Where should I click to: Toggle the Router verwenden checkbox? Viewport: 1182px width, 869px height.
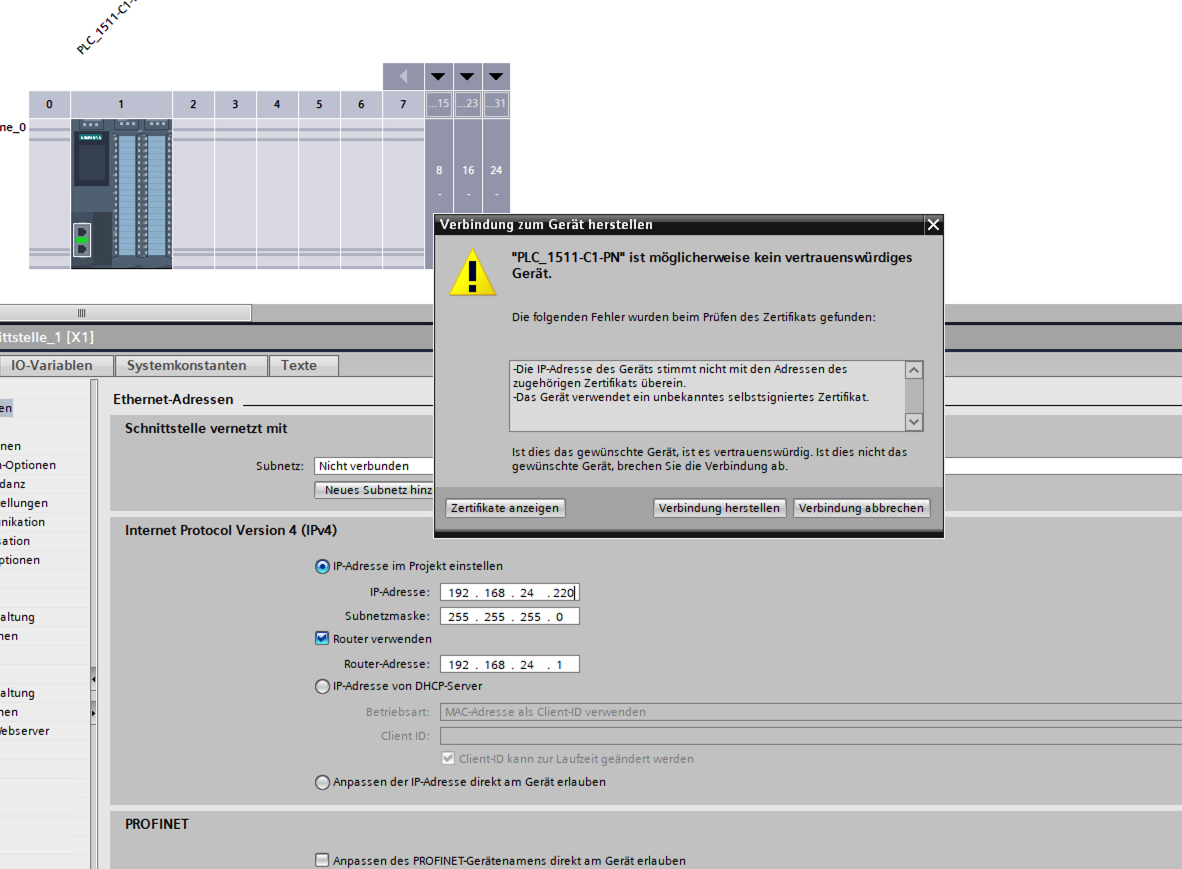(322, 638)
